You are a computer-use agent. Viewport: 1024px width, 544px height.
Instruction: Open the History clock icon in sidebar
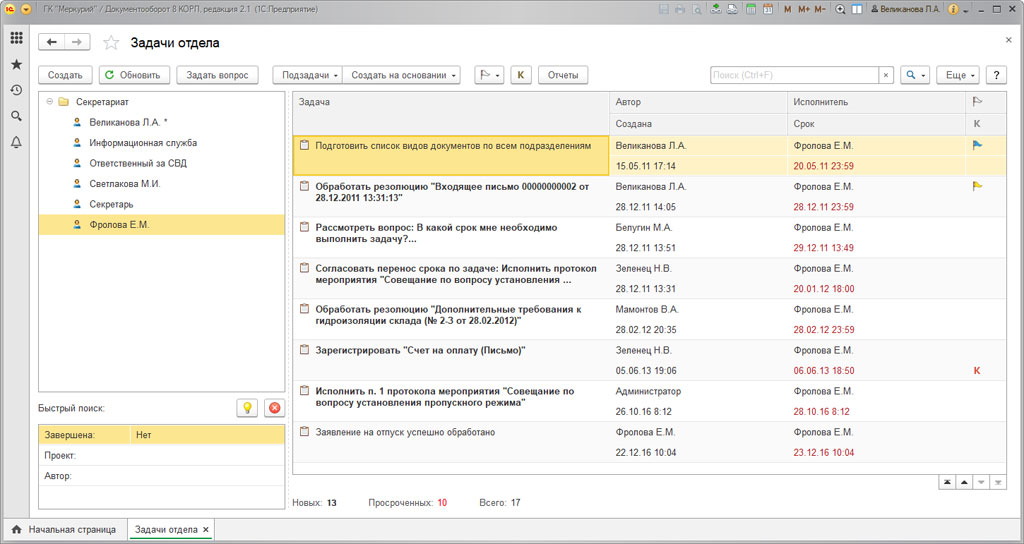pyautogui.click(x=16, y=90)
